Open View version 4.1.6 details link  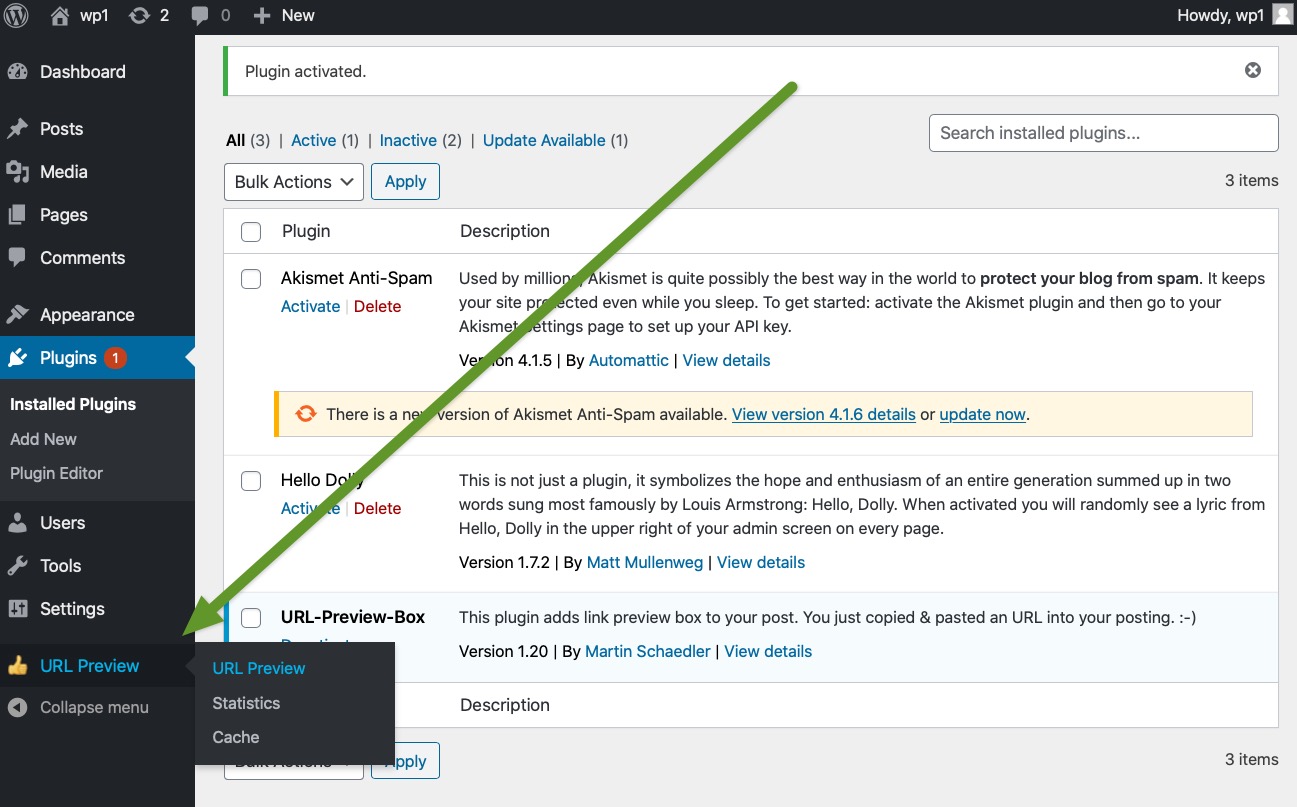tap(824, 414)
